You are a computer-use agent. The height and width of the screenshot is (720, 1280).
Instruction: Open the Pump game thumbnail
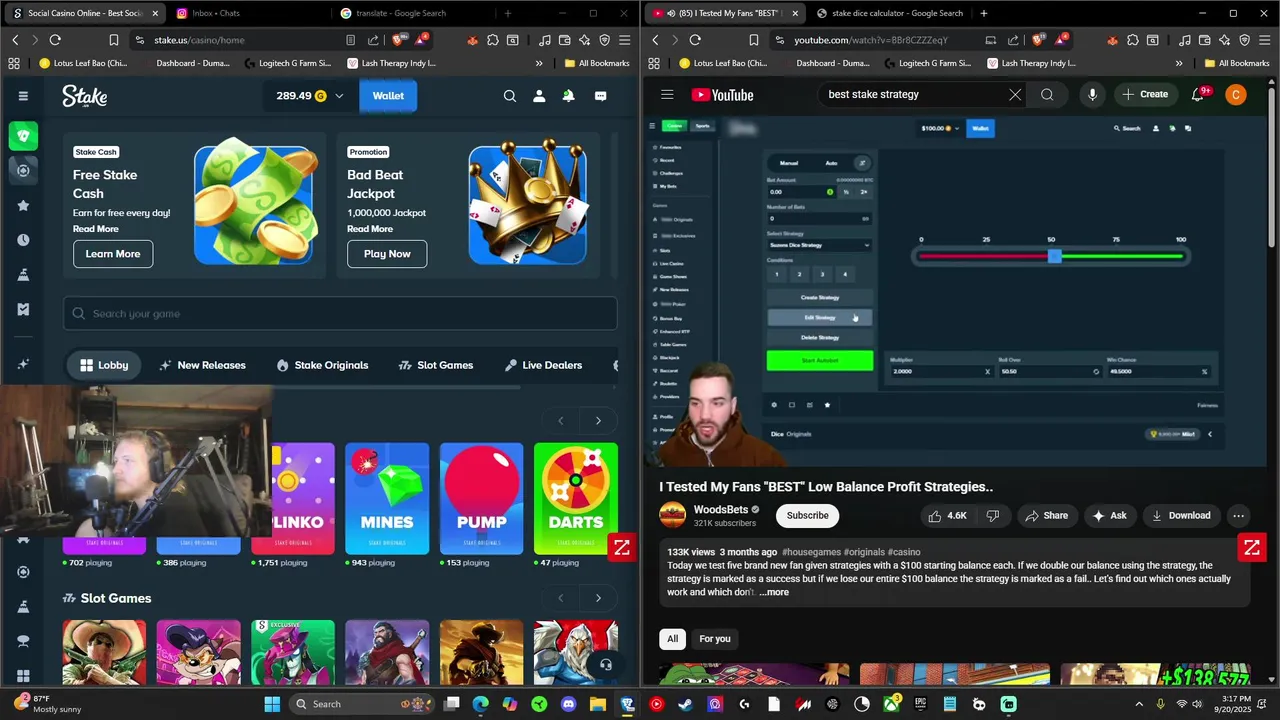click(x=481, y=499)
